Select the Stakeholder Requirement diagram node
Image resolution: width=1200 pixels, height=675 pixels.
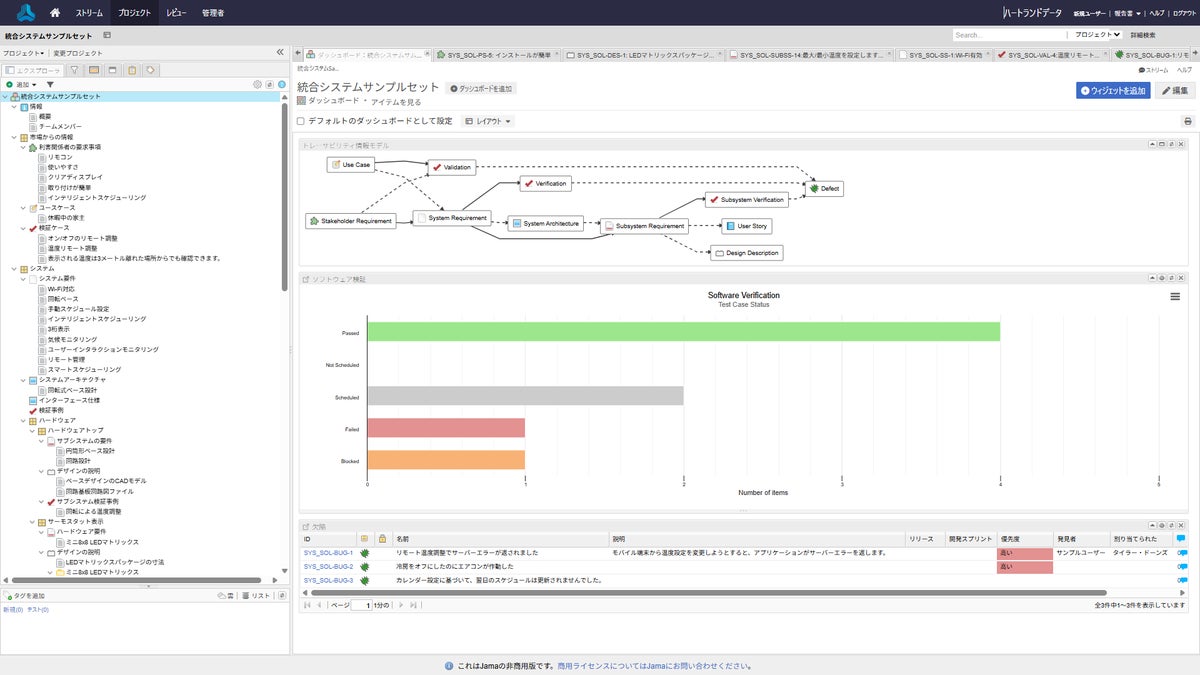coord(350,220)
